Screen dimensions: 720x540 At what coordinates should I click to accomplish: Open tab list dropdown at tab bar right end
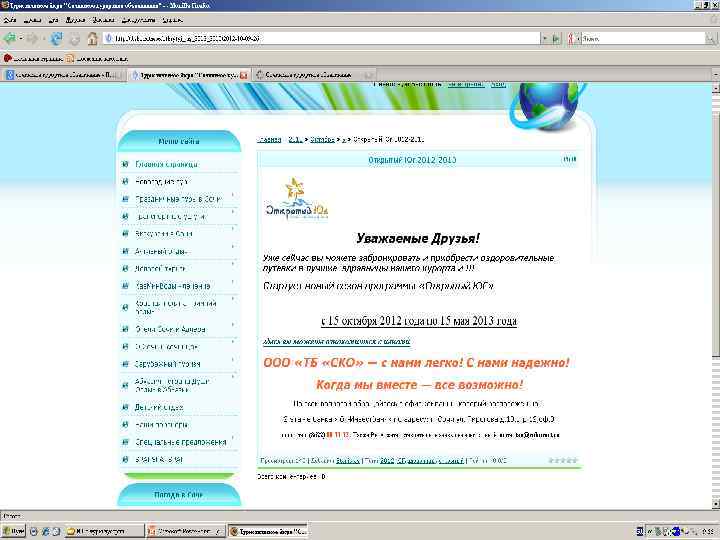(x=715, y=75)
